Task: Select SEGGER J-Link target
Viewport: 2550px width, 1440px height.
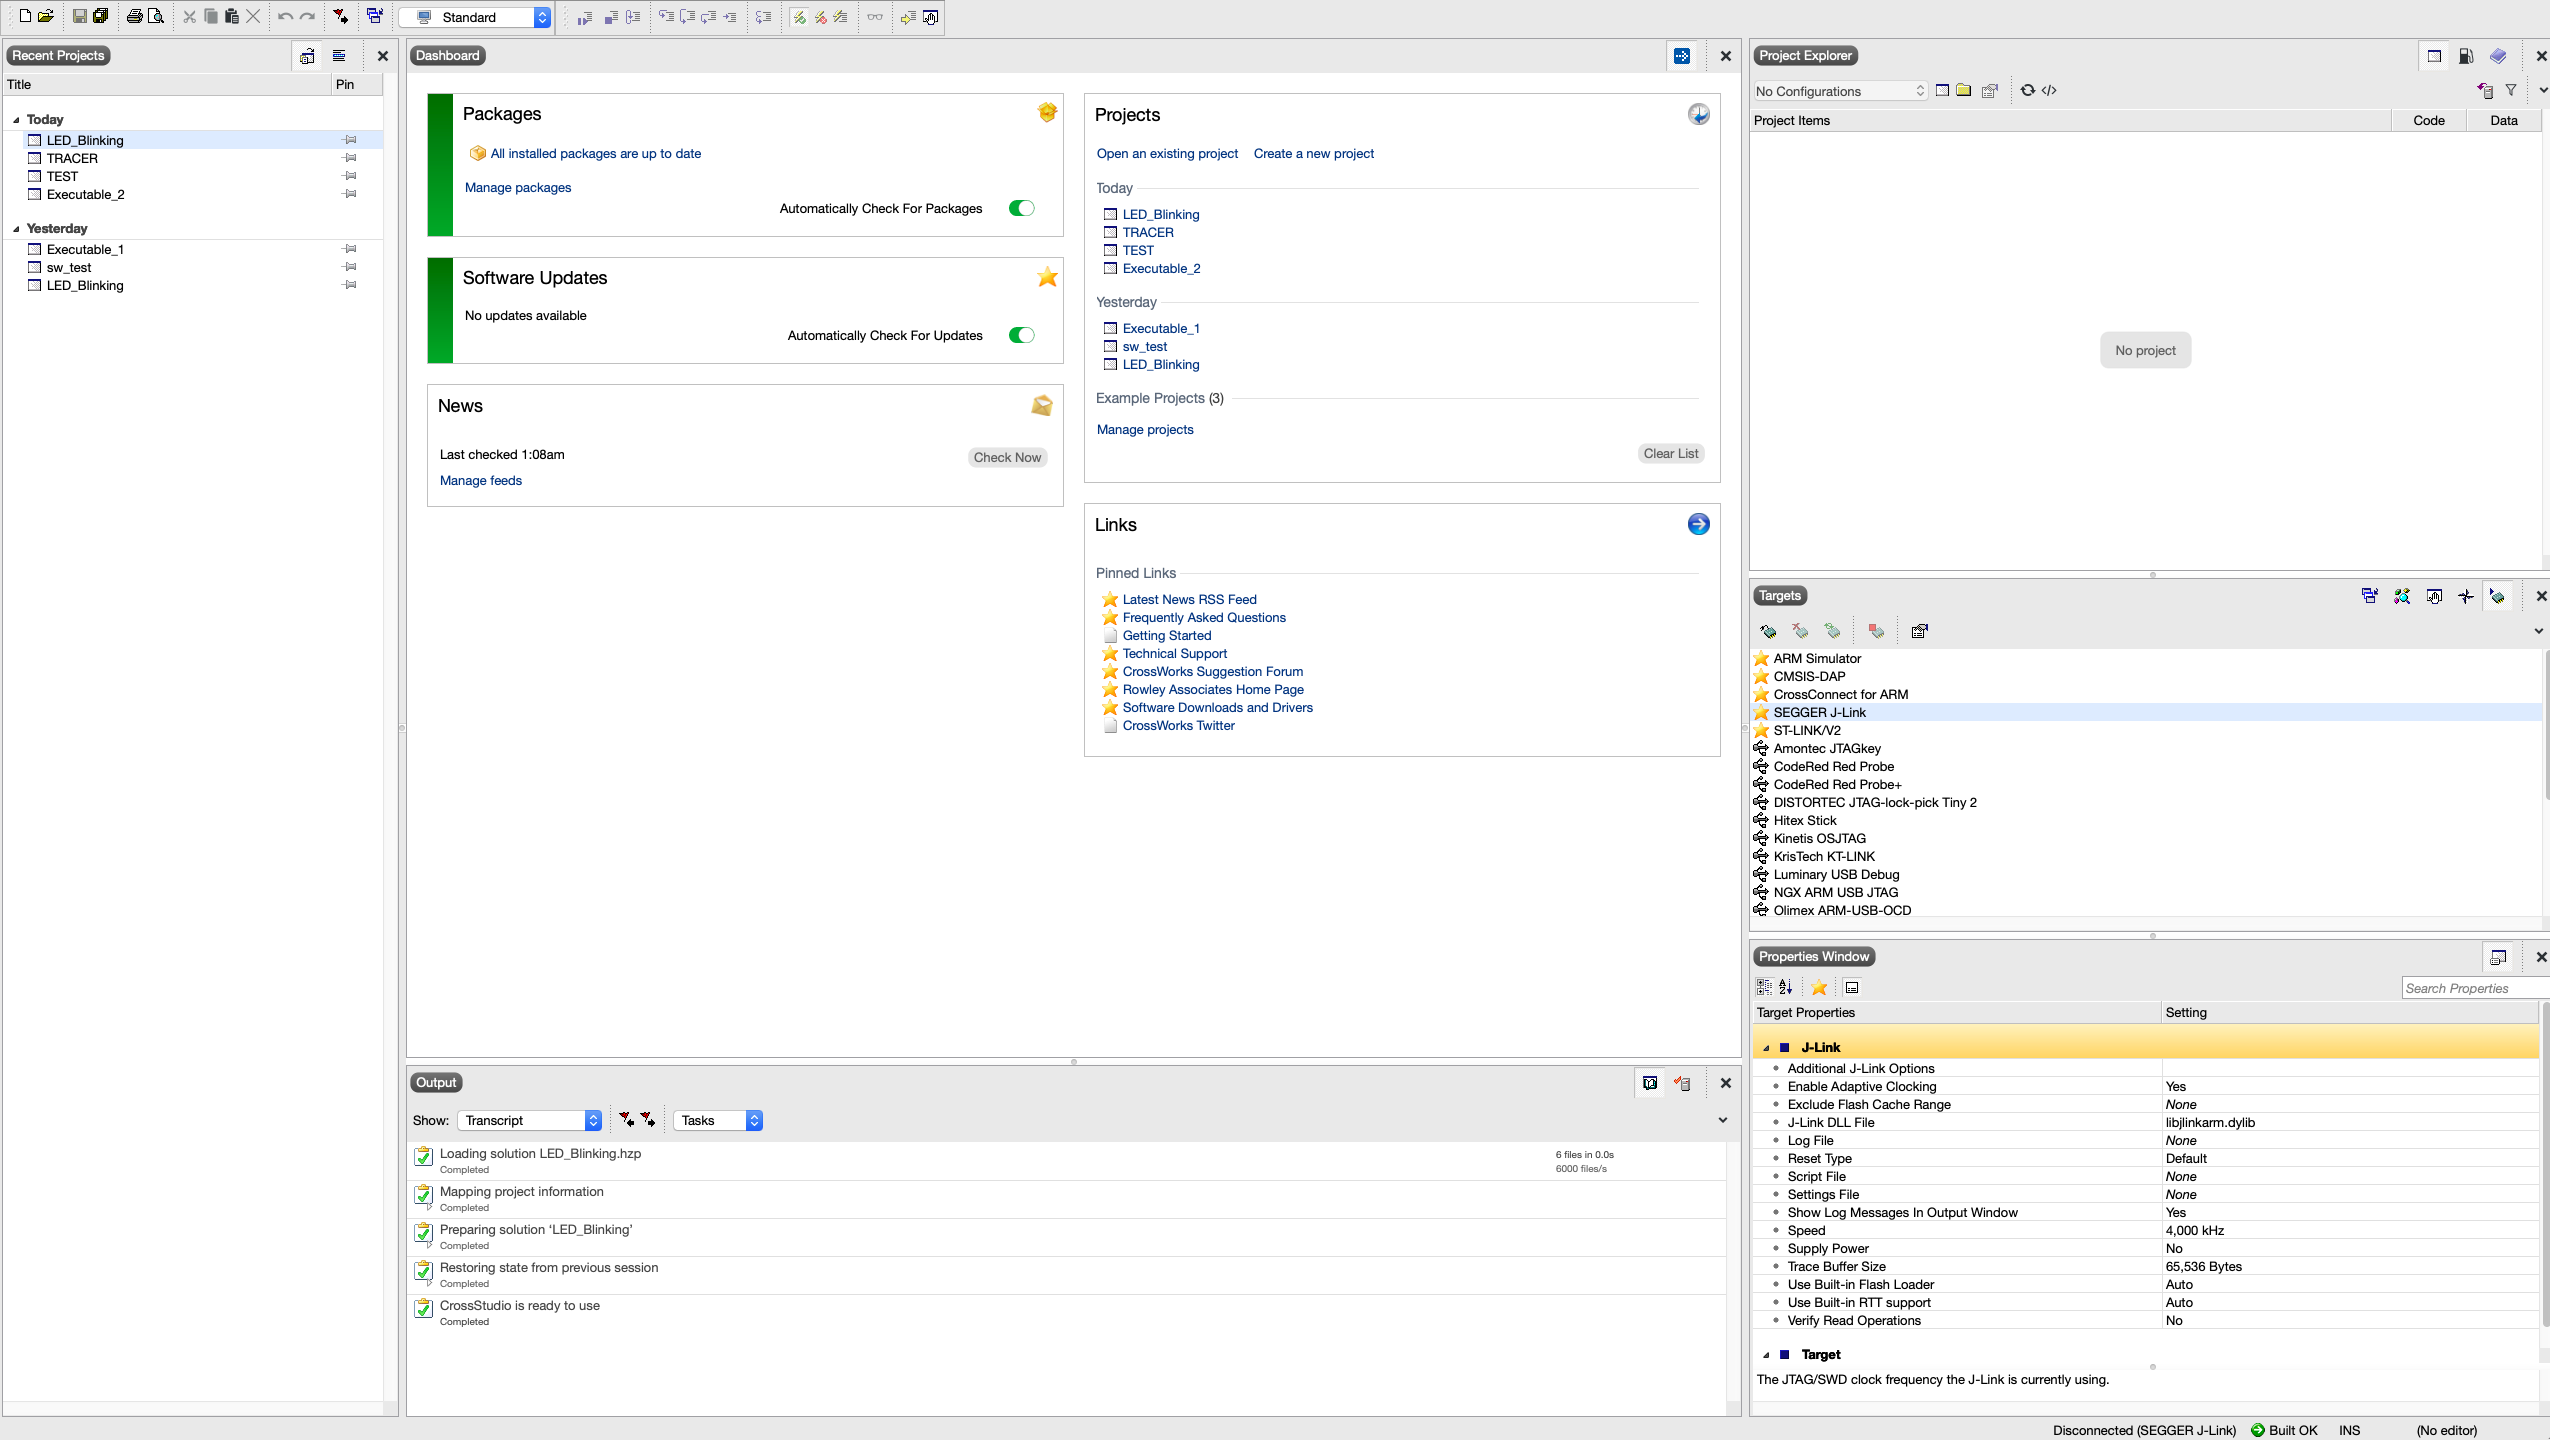Action: pyautogui.click(x=1819, y=712)
